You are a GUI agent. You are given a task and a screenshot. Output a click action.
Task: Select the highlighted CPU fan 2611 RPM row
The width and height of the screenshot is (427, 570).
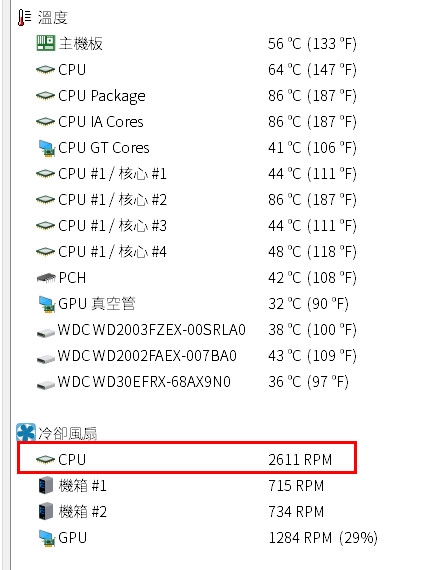187,458
